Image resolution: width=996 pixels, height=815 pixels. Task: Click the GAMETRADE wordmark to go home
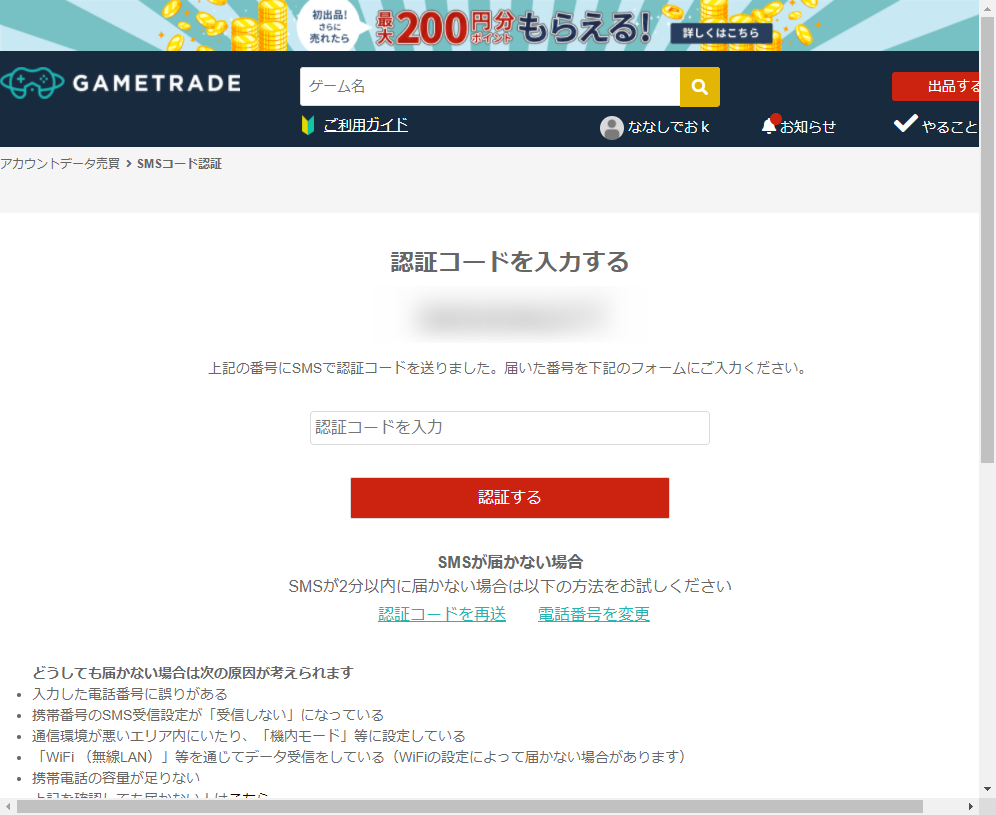(x=155, y=82)
